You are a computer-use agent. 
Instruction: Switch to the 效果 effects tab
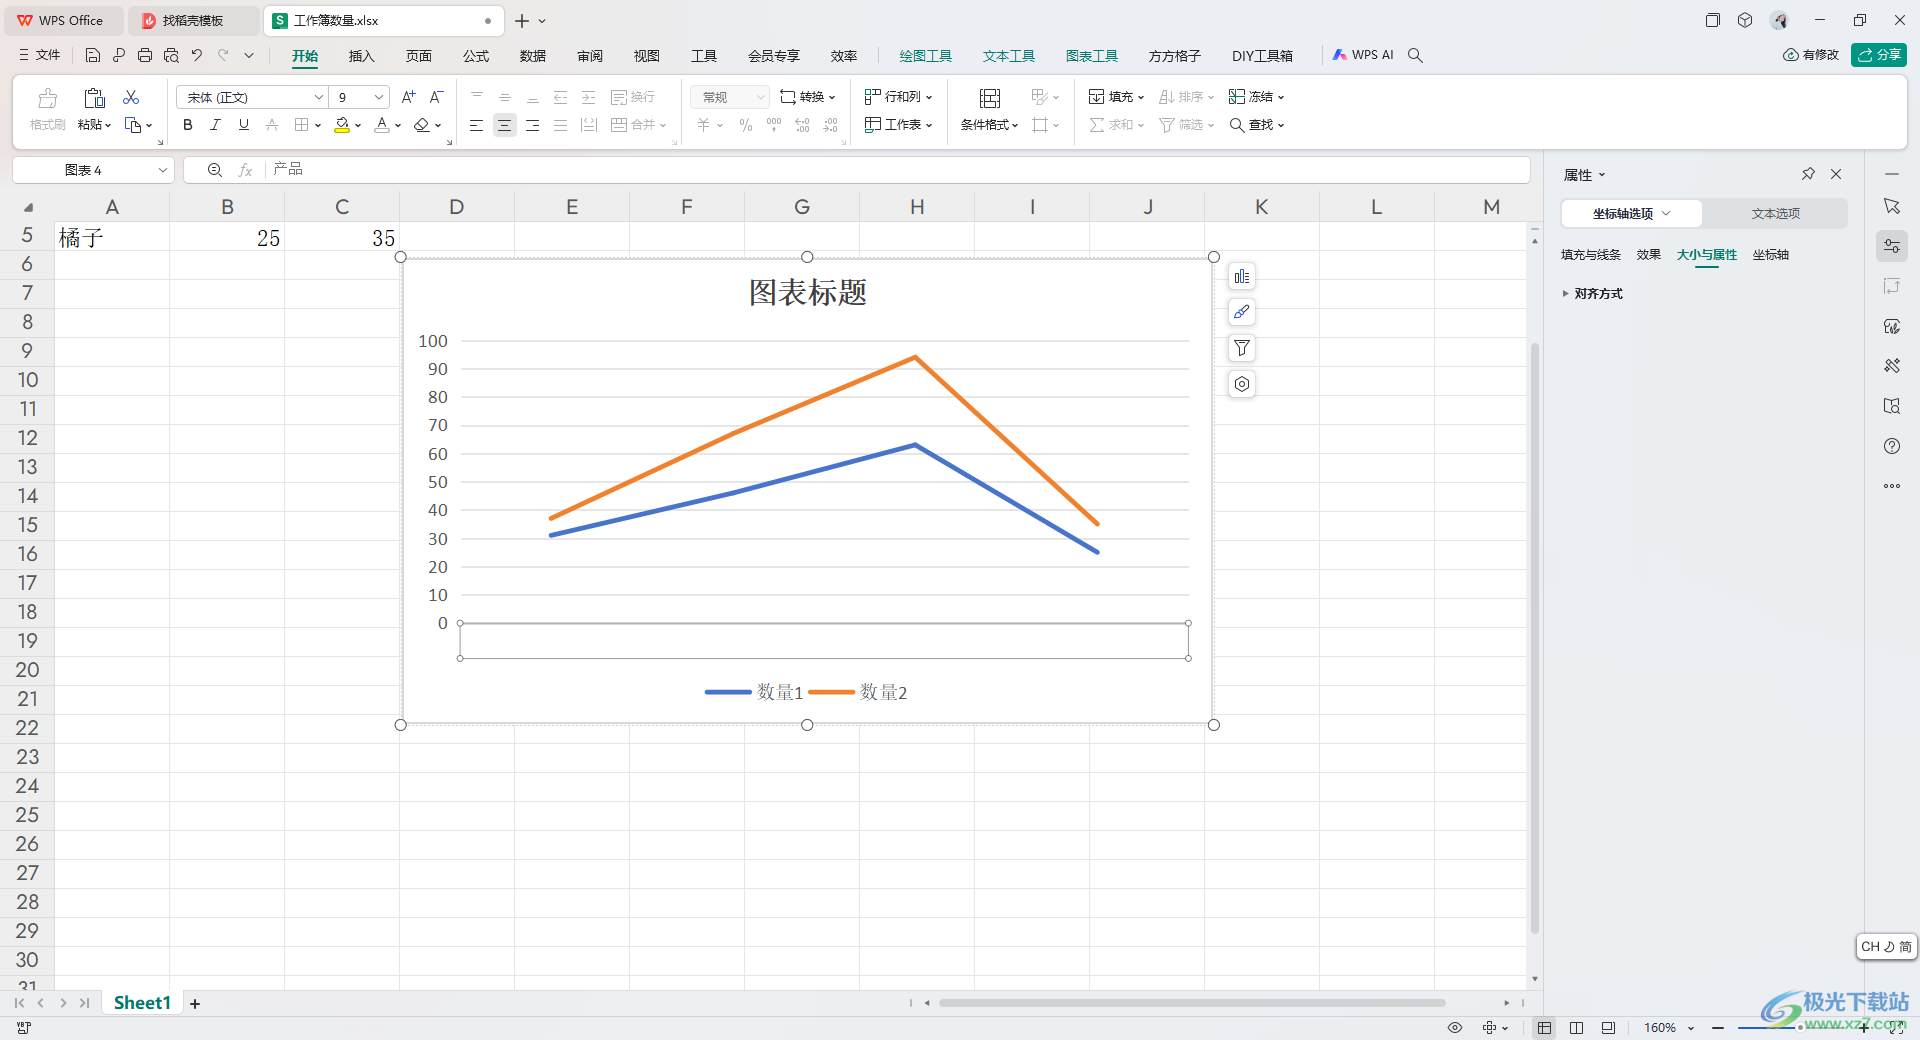[1648, 255]
